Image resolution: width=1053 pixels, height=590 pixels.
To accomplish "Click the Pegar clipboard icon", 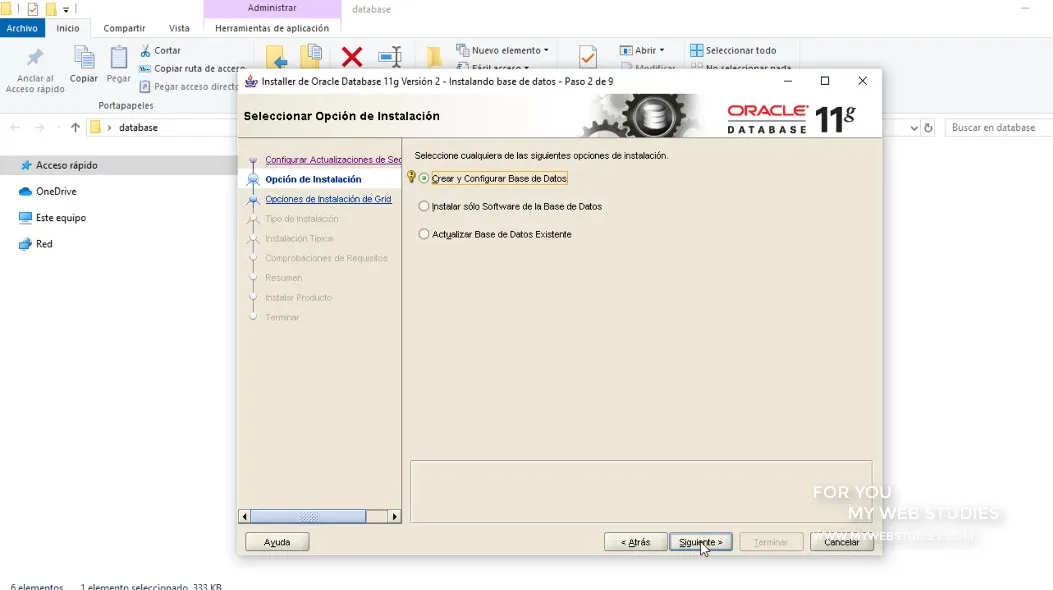I will coord(118,58).
